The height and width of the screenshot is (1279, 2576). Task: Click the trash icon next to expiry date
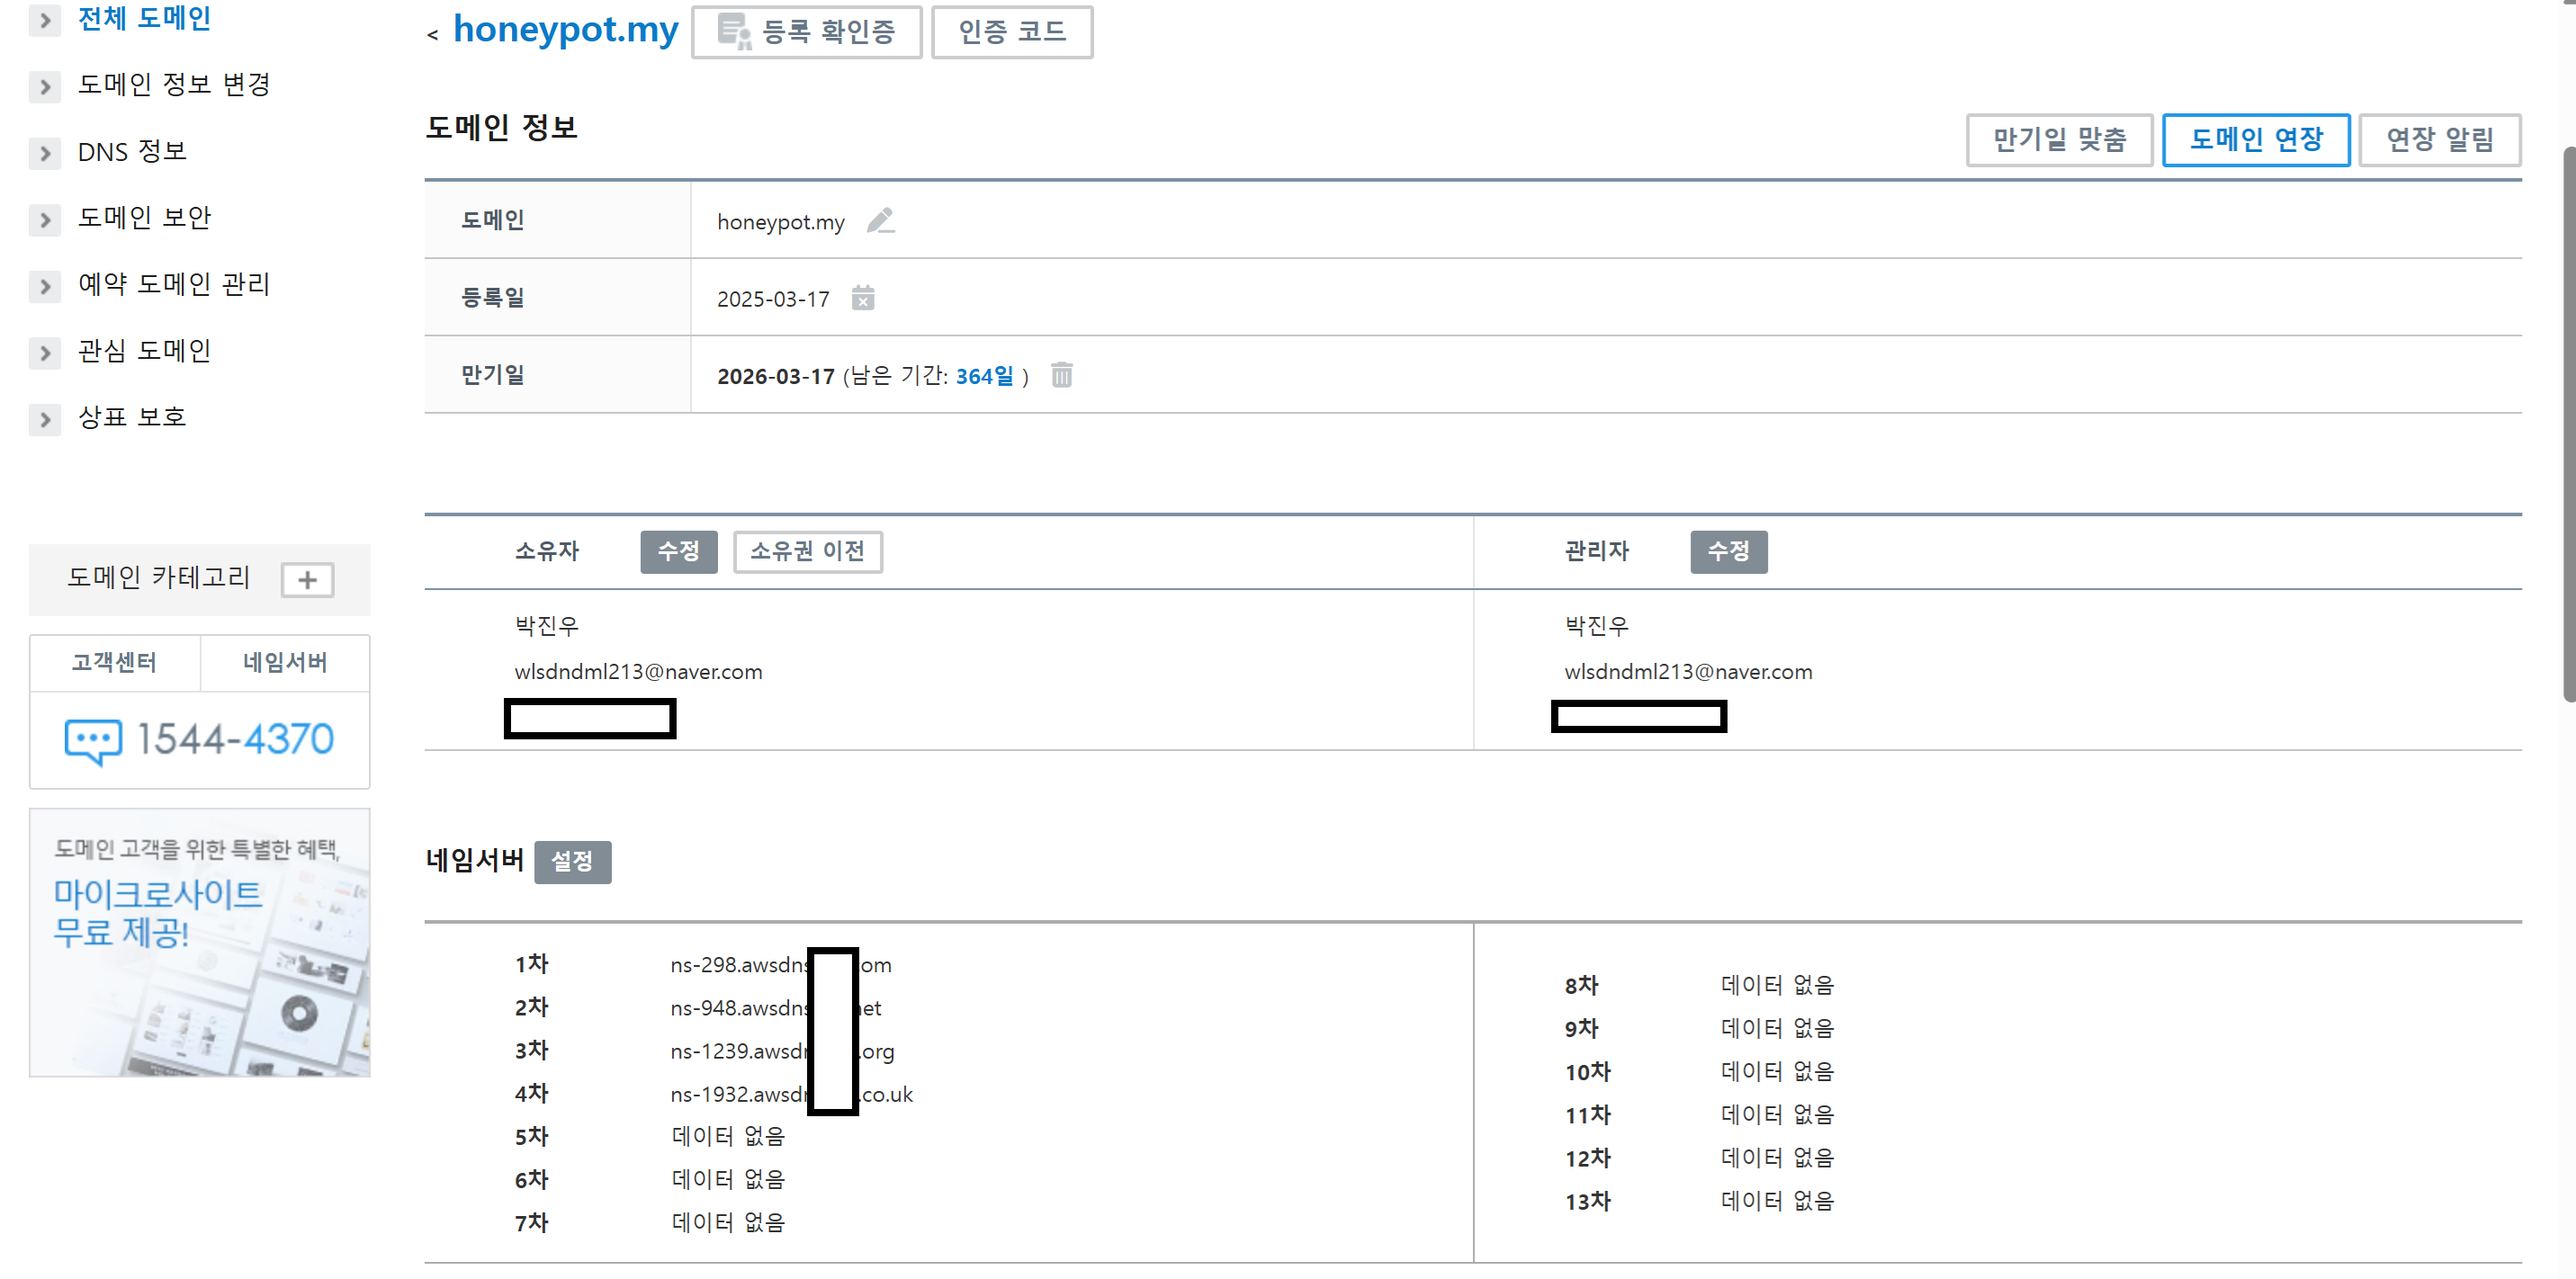click(x=1061, y=375)
